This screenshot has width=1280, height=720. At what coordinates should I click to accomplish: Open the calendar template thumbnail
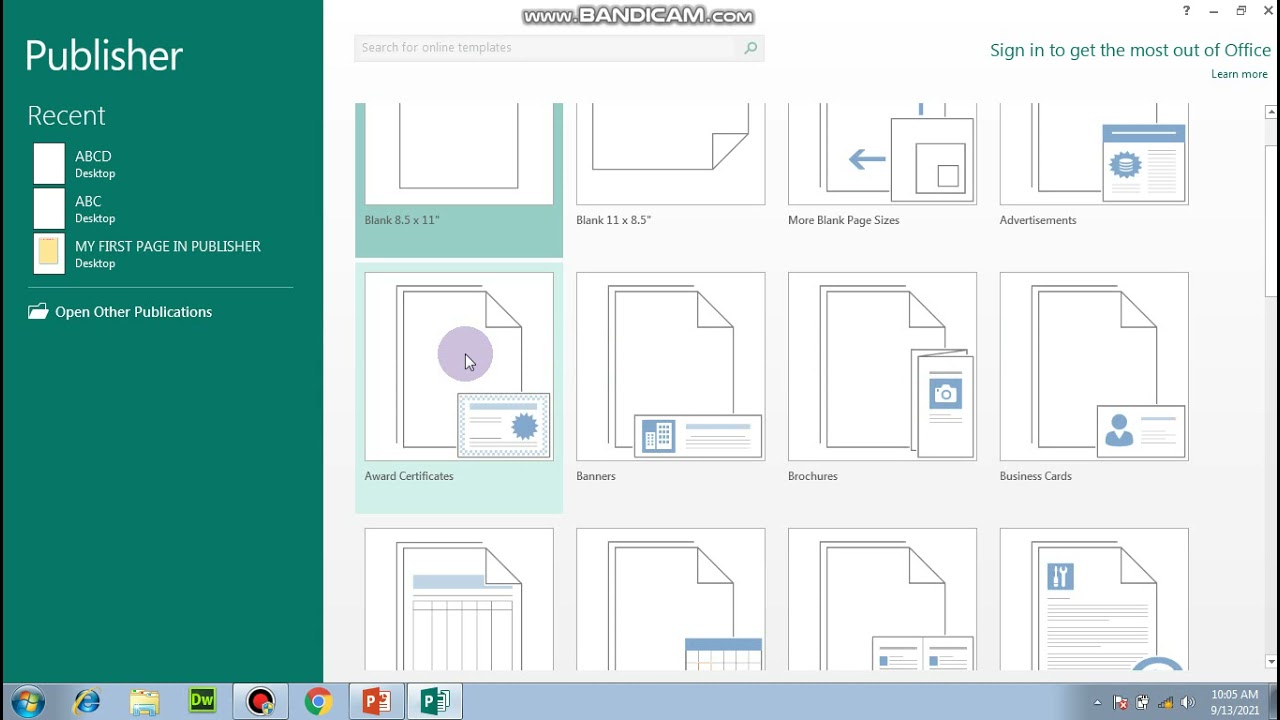coord(671,599)
